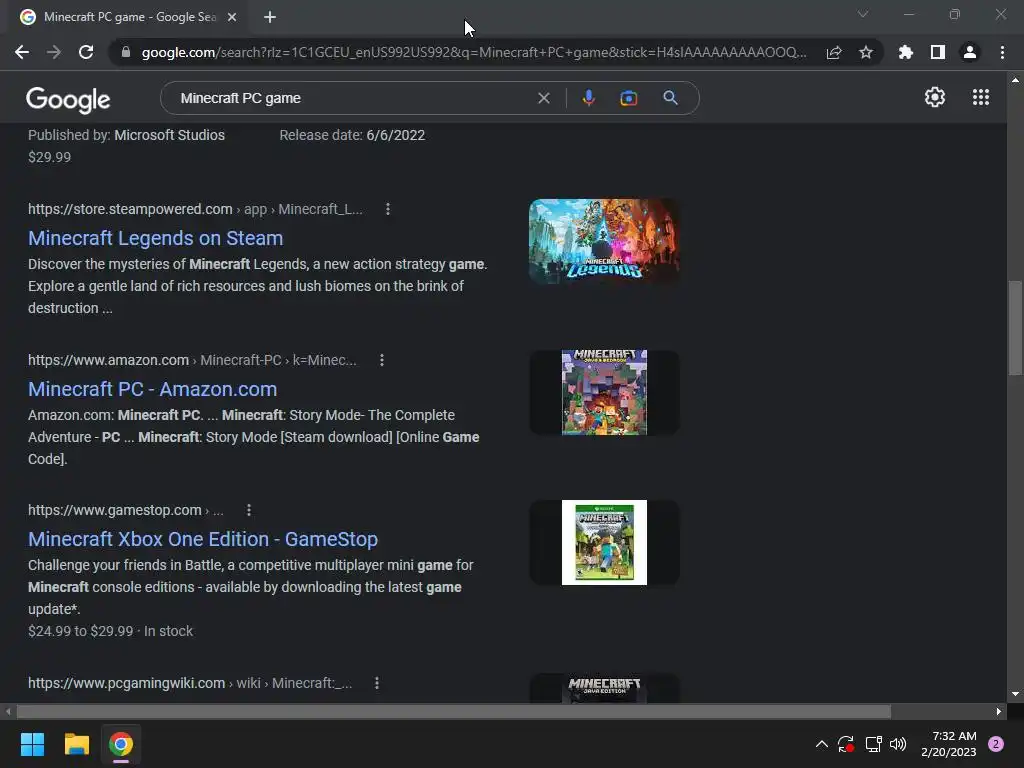Open clock showing 7:32 AM
The image size is (1024, 768).
[x=949, y=744]
